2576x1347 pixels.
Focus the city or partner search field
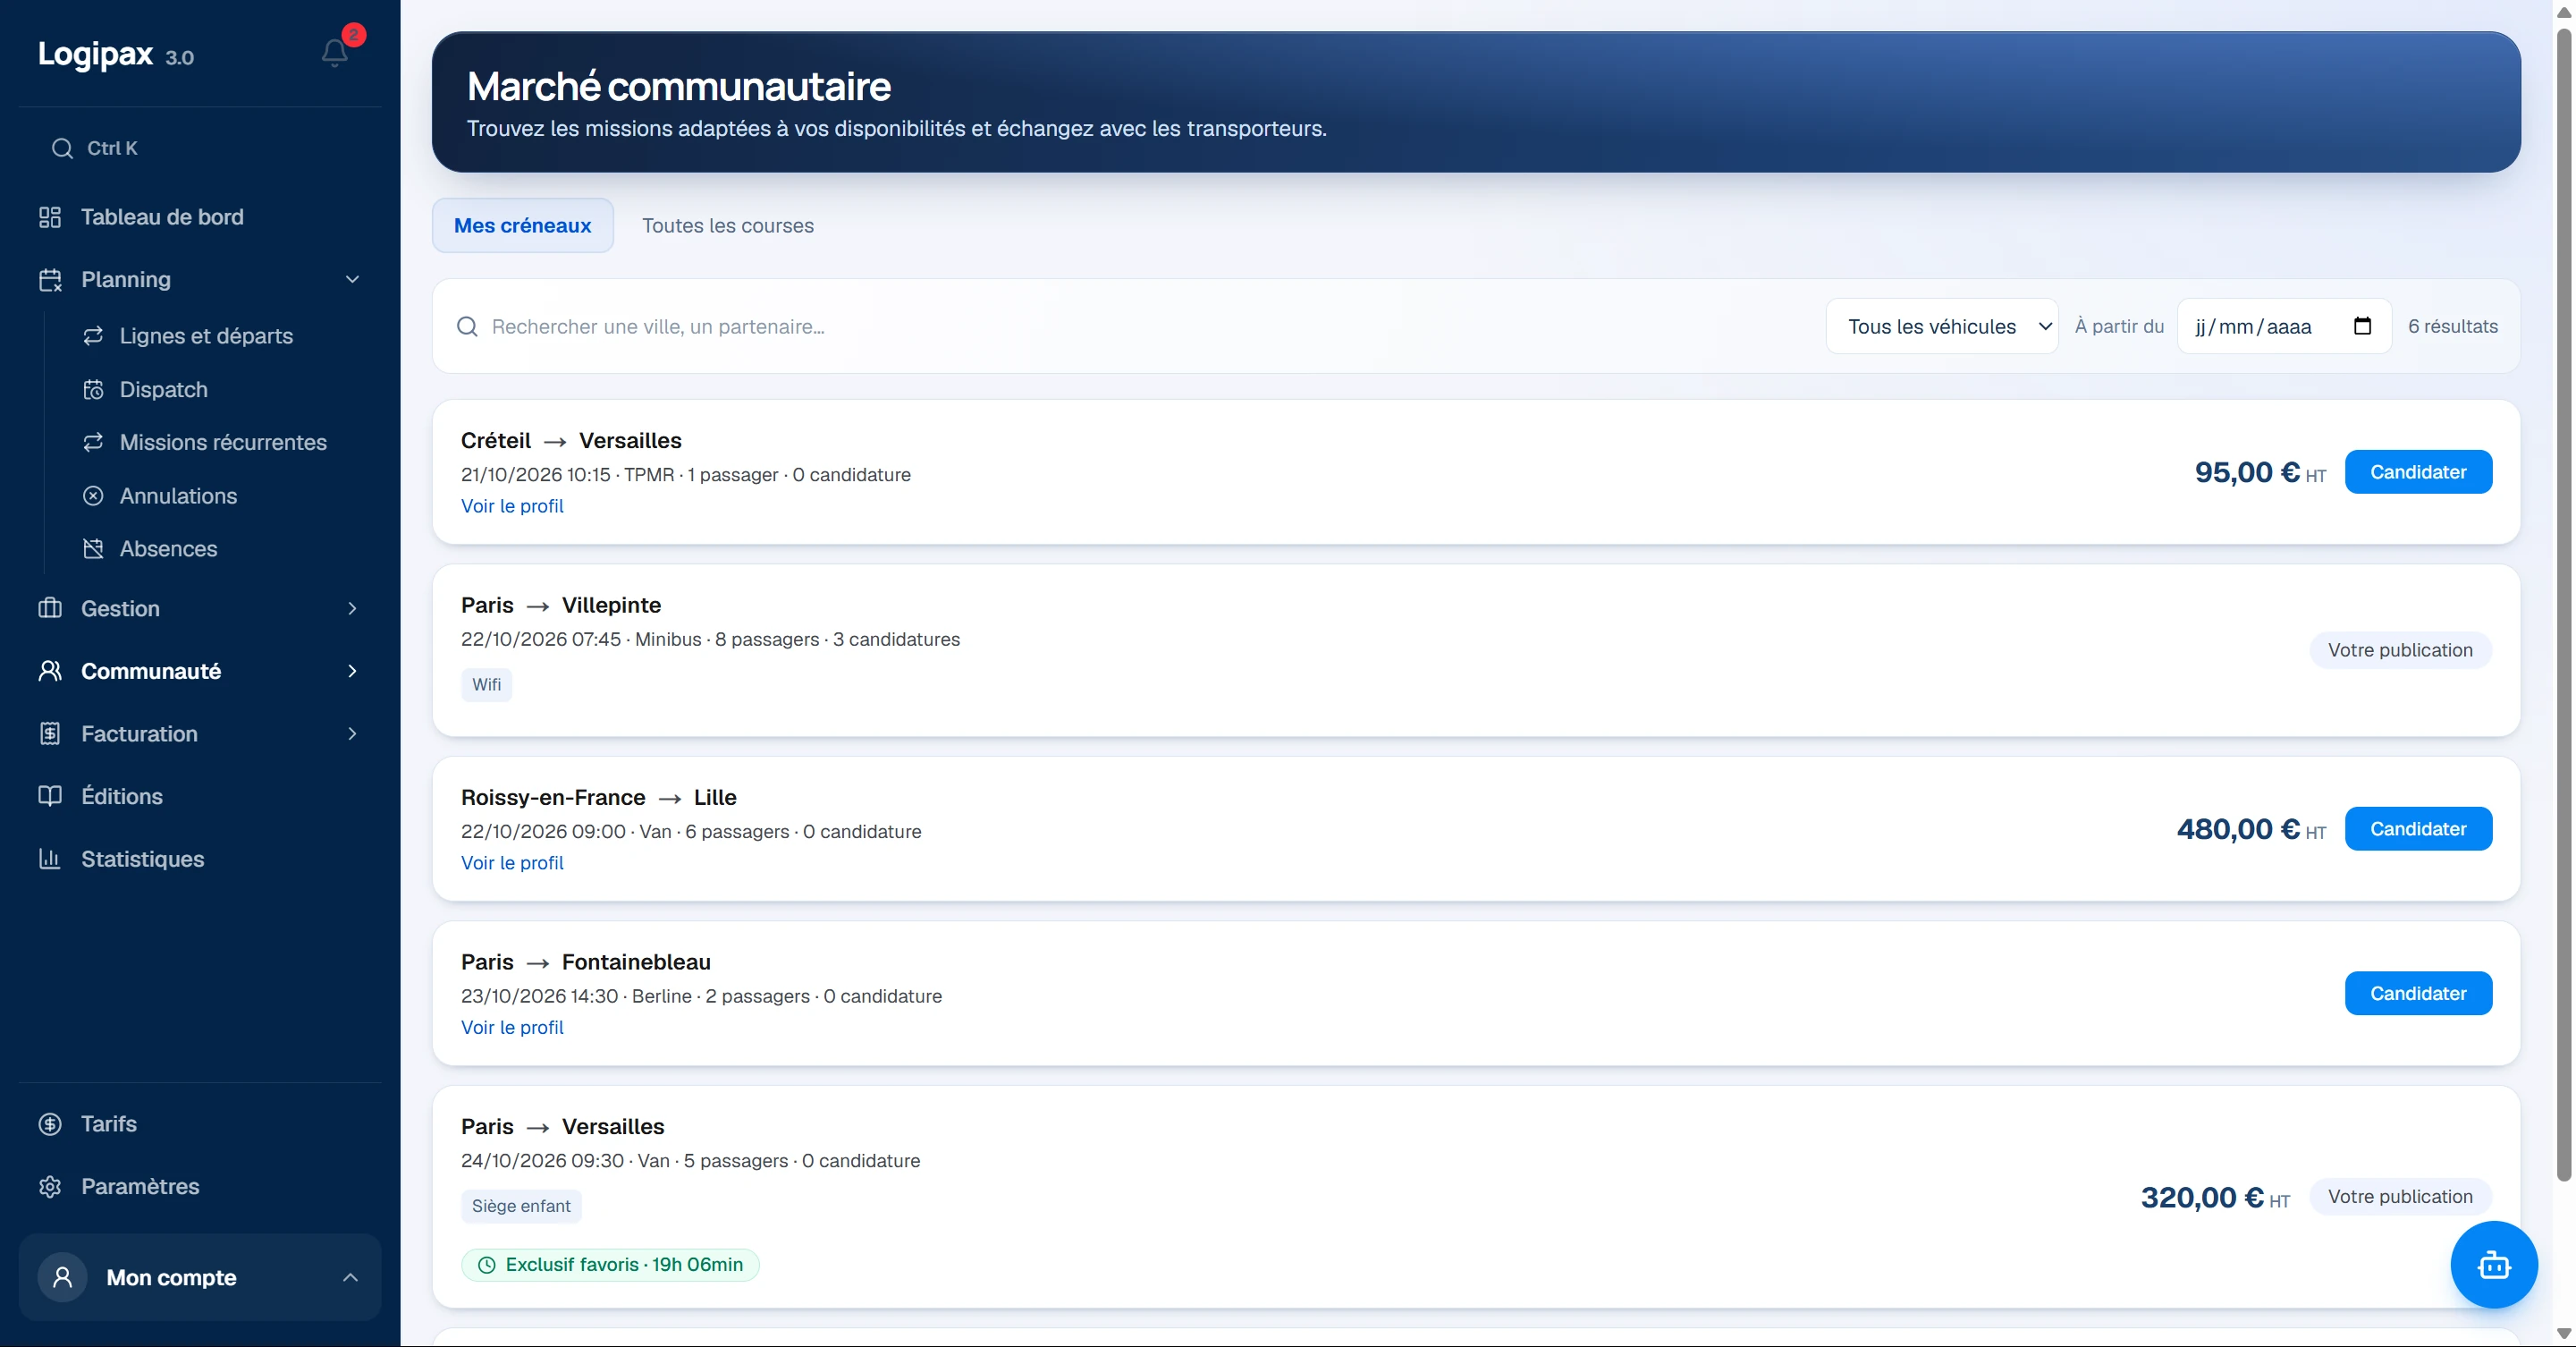point(1130,326)
